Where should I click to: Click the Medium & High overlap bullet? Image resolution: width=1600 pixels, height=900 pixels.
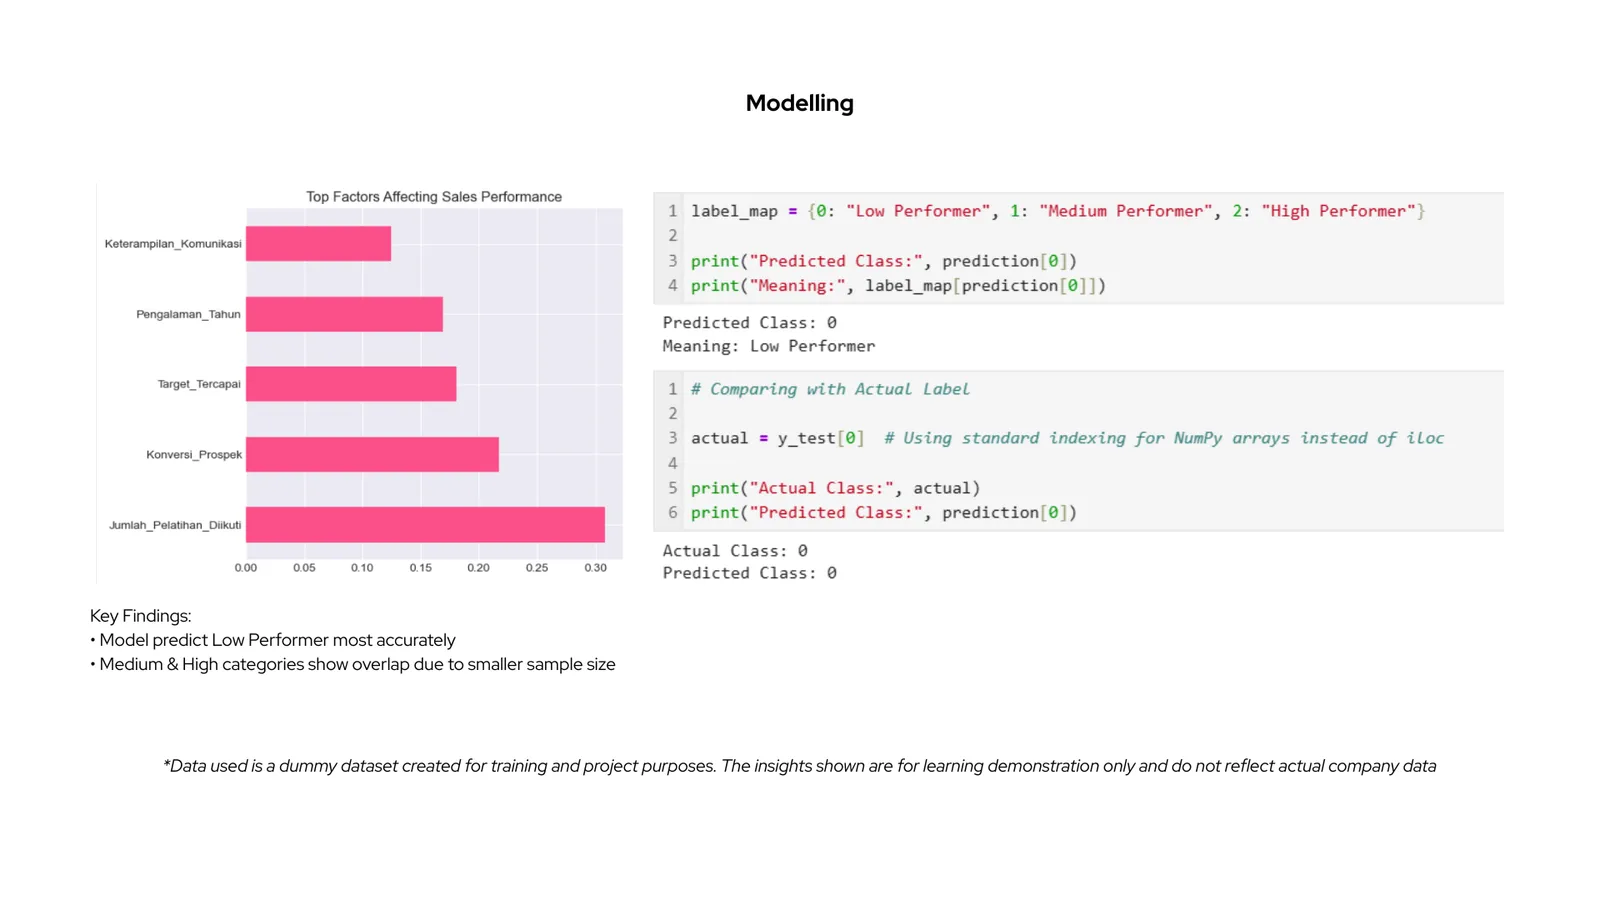point(353,664)
